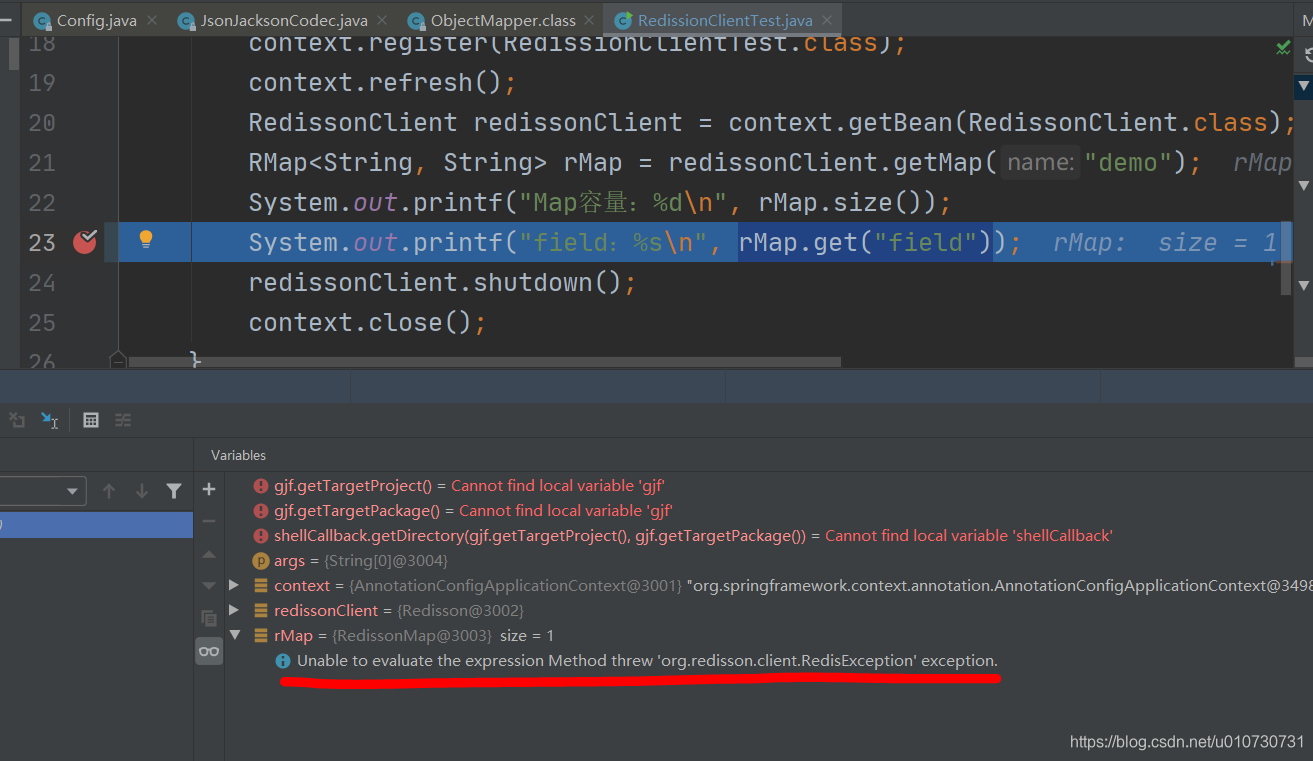Click the intention lightbulb on line 23
Image resolution: width=1313 pixels, height=761 pixels.
pos(145,240)
